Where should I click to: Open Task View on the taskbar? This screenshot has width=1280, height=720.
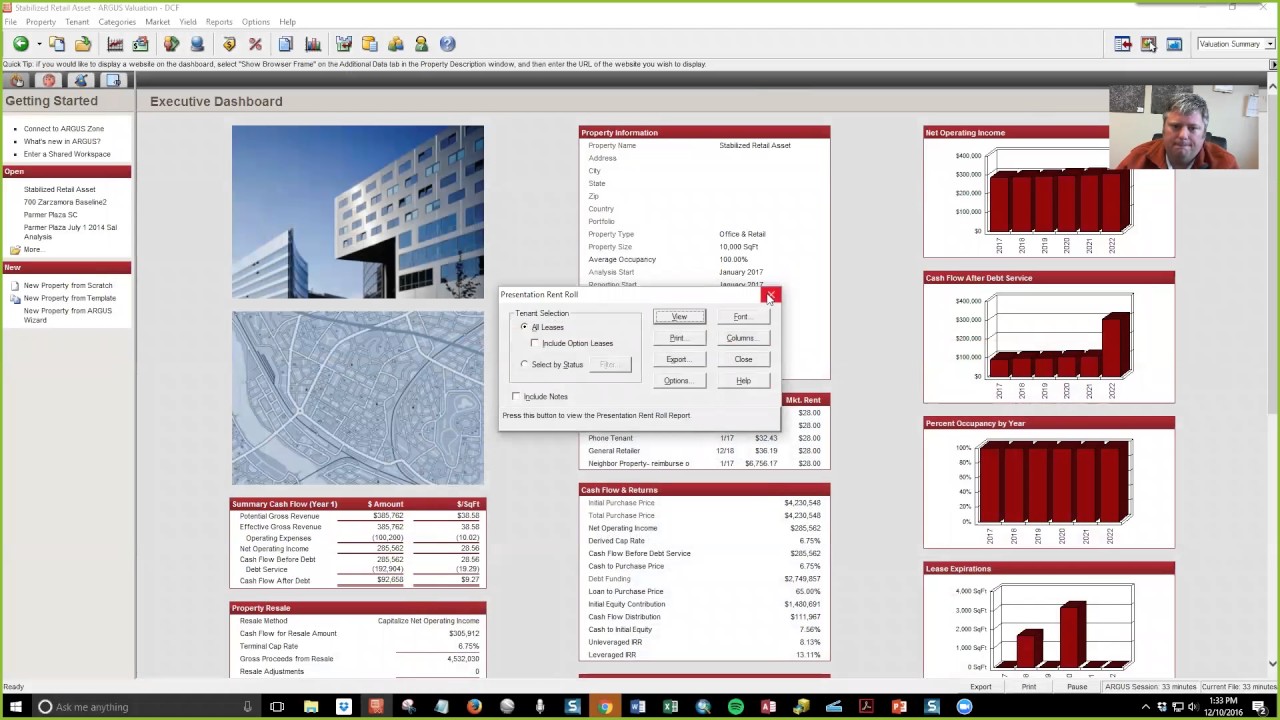(277, 707)
